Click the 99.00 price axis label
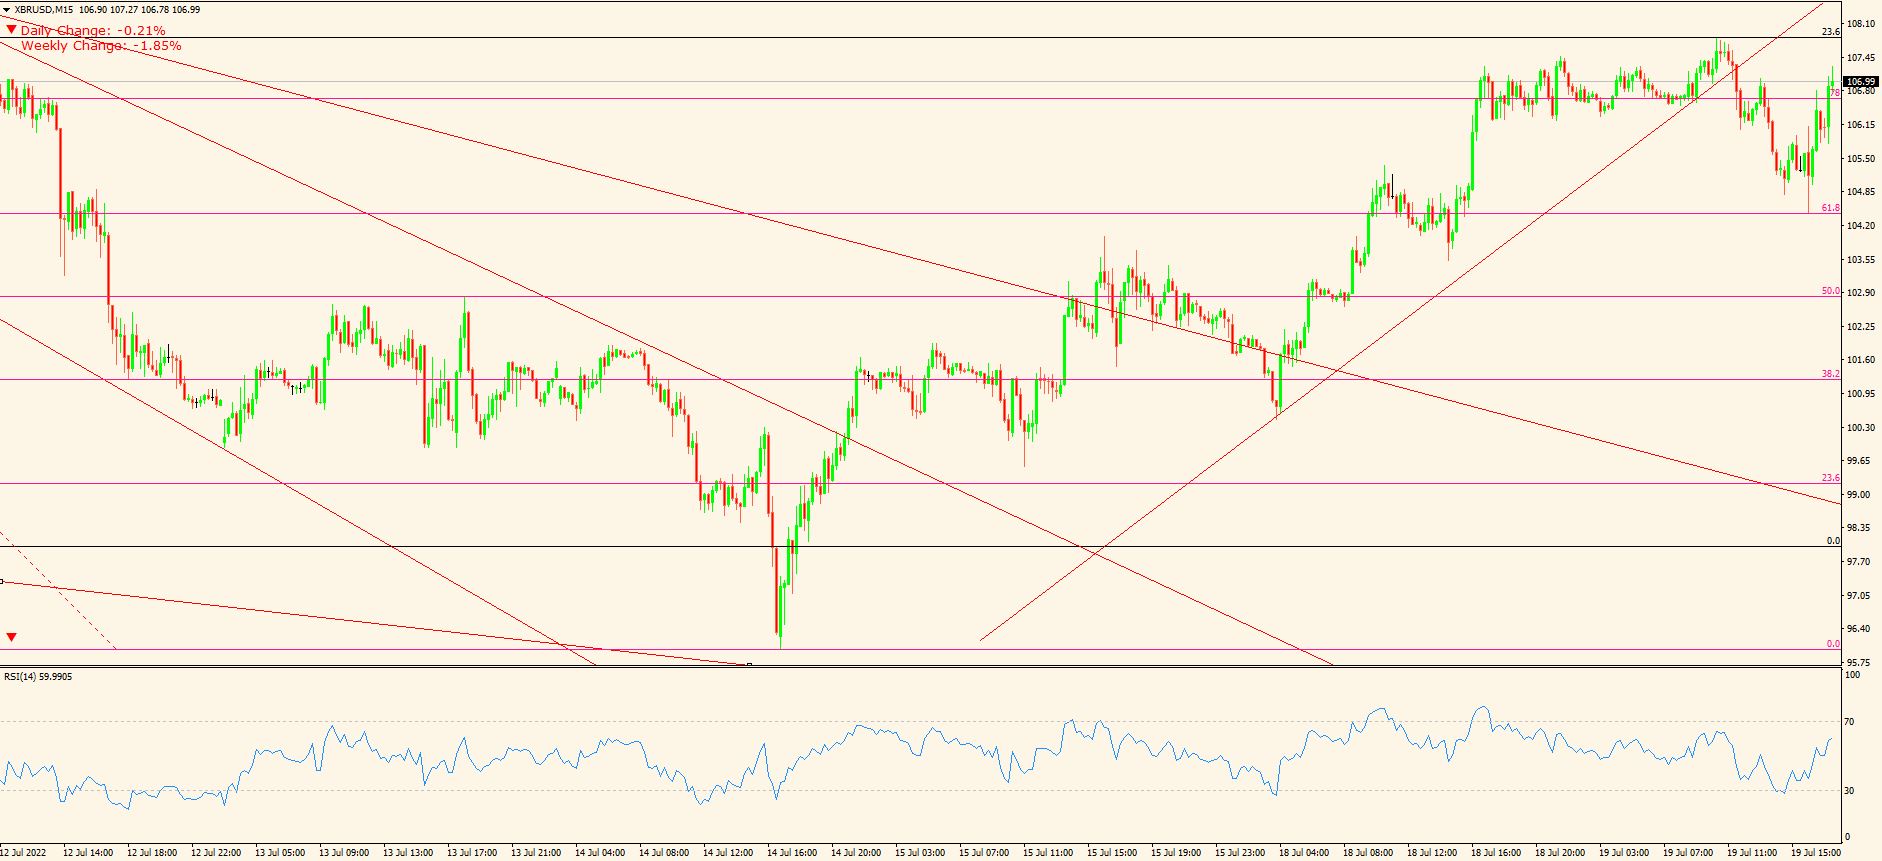Screen dimensions: 1882x861 [1858, 495]
